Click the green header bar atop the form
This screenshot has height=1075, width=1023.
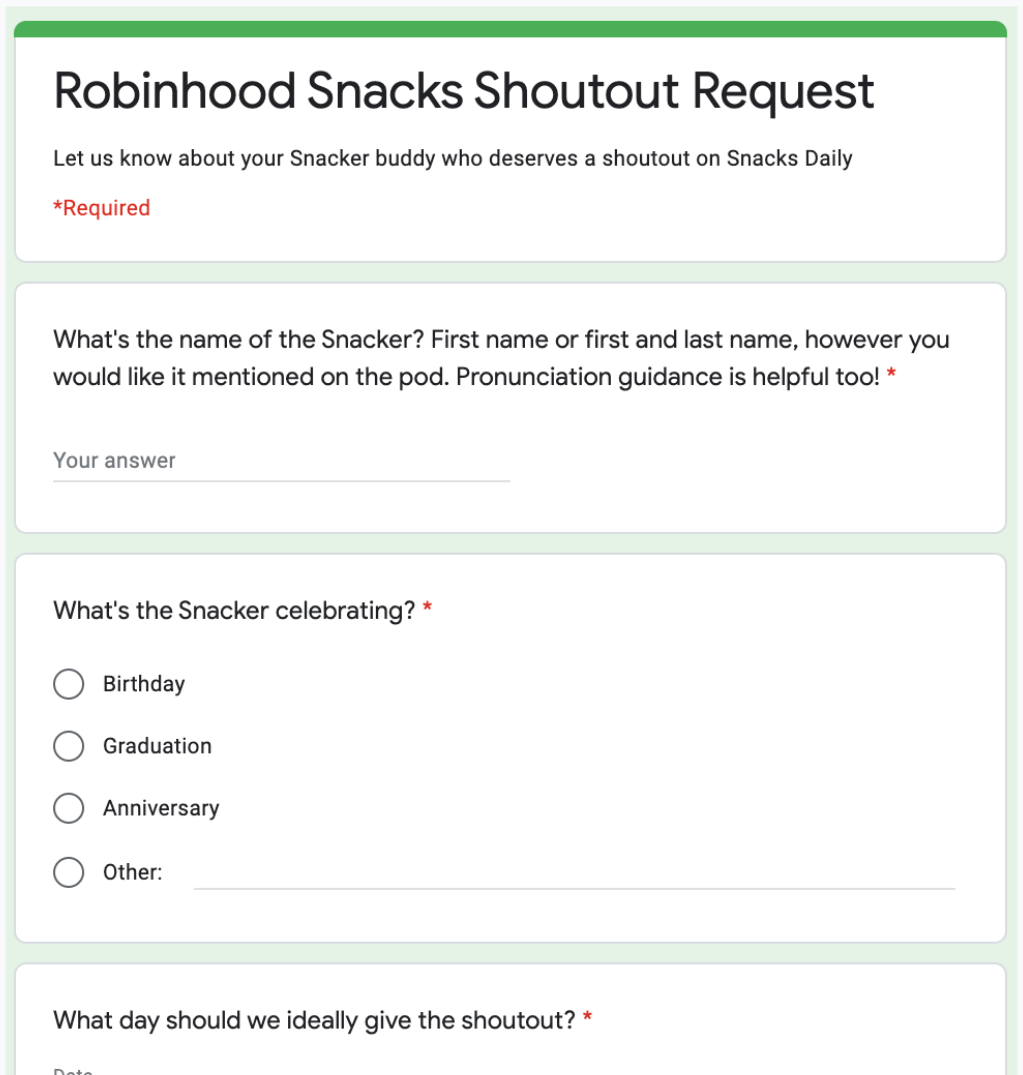coord(510,29)
